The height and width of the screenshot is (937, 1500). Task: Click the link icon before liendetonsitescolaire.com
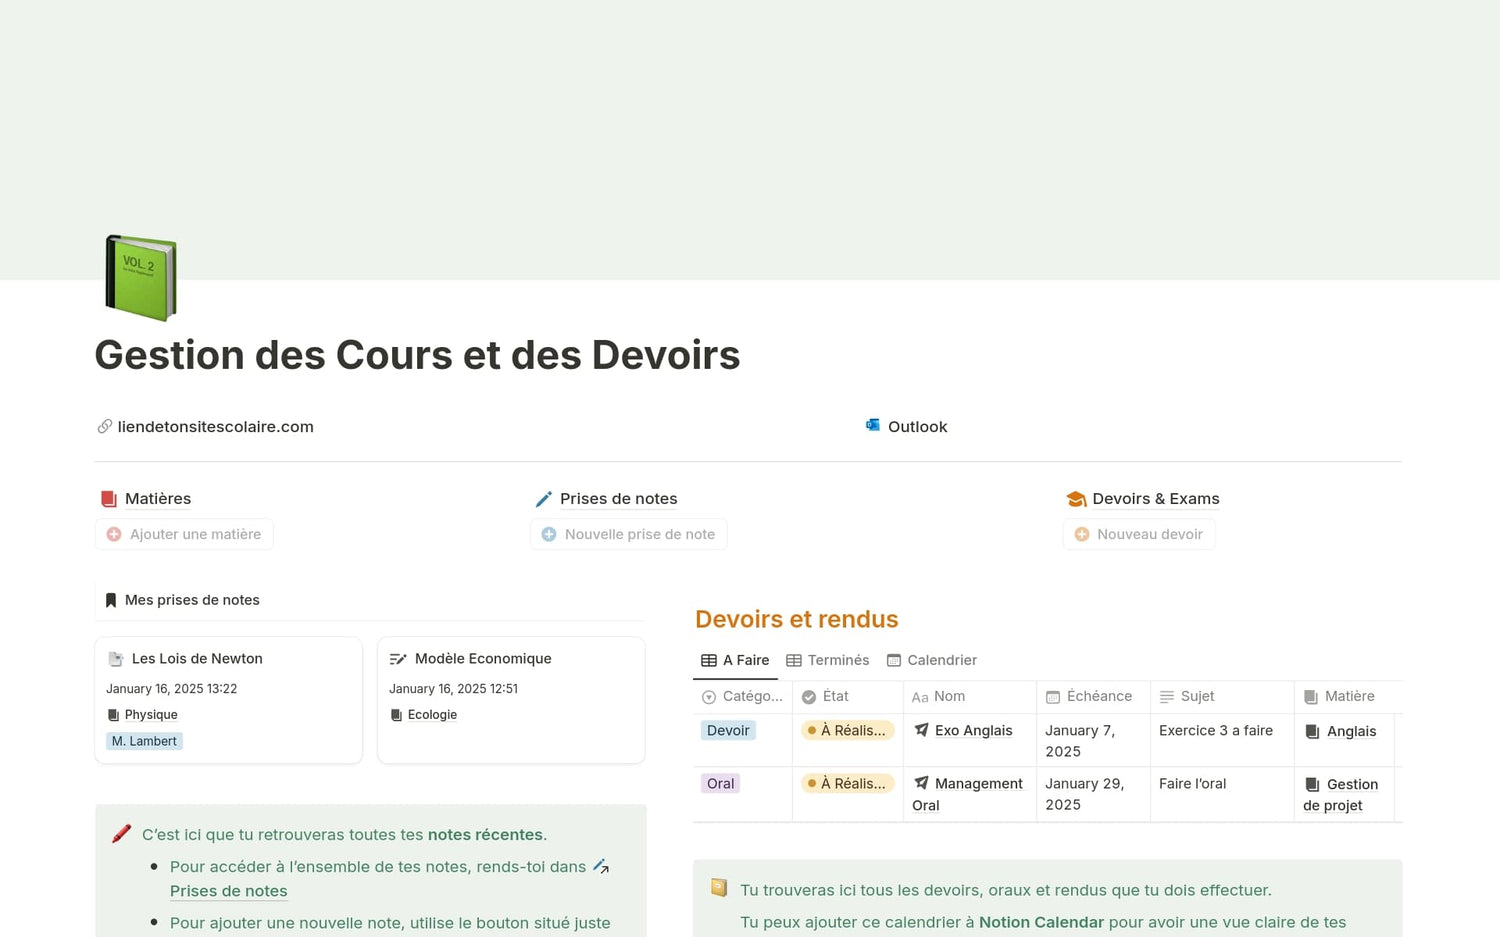coord(104,427)
